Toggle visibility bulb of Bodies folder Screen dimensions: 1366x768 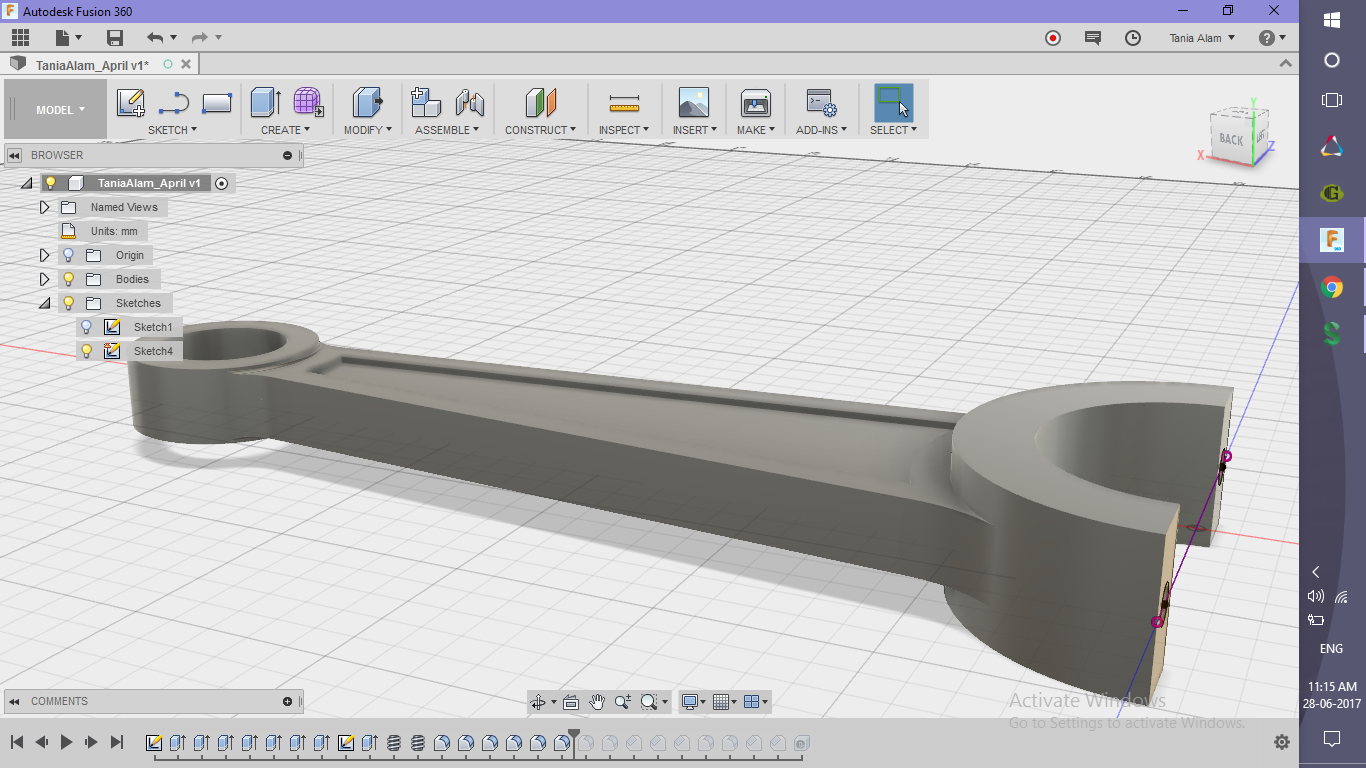pyautogui.click(x=69, y=279)
